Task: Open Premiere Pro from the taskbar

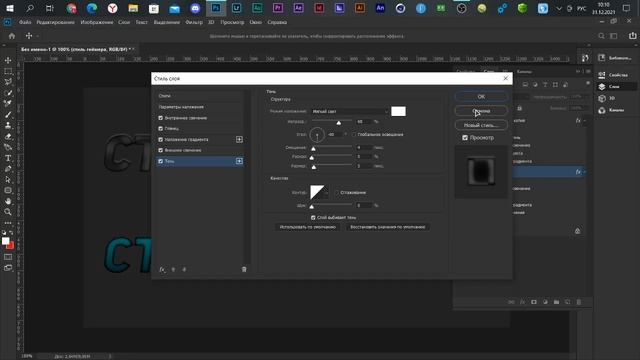Action: click(278, 8)
